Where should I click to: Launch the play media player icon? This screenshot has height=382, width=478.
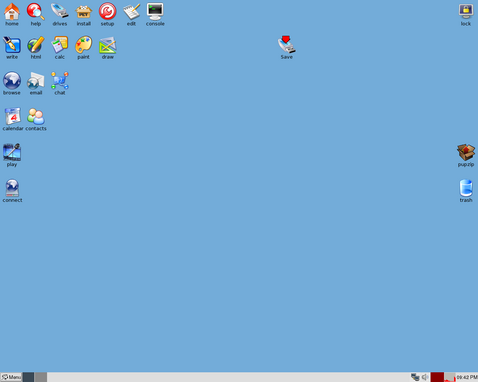12,152
